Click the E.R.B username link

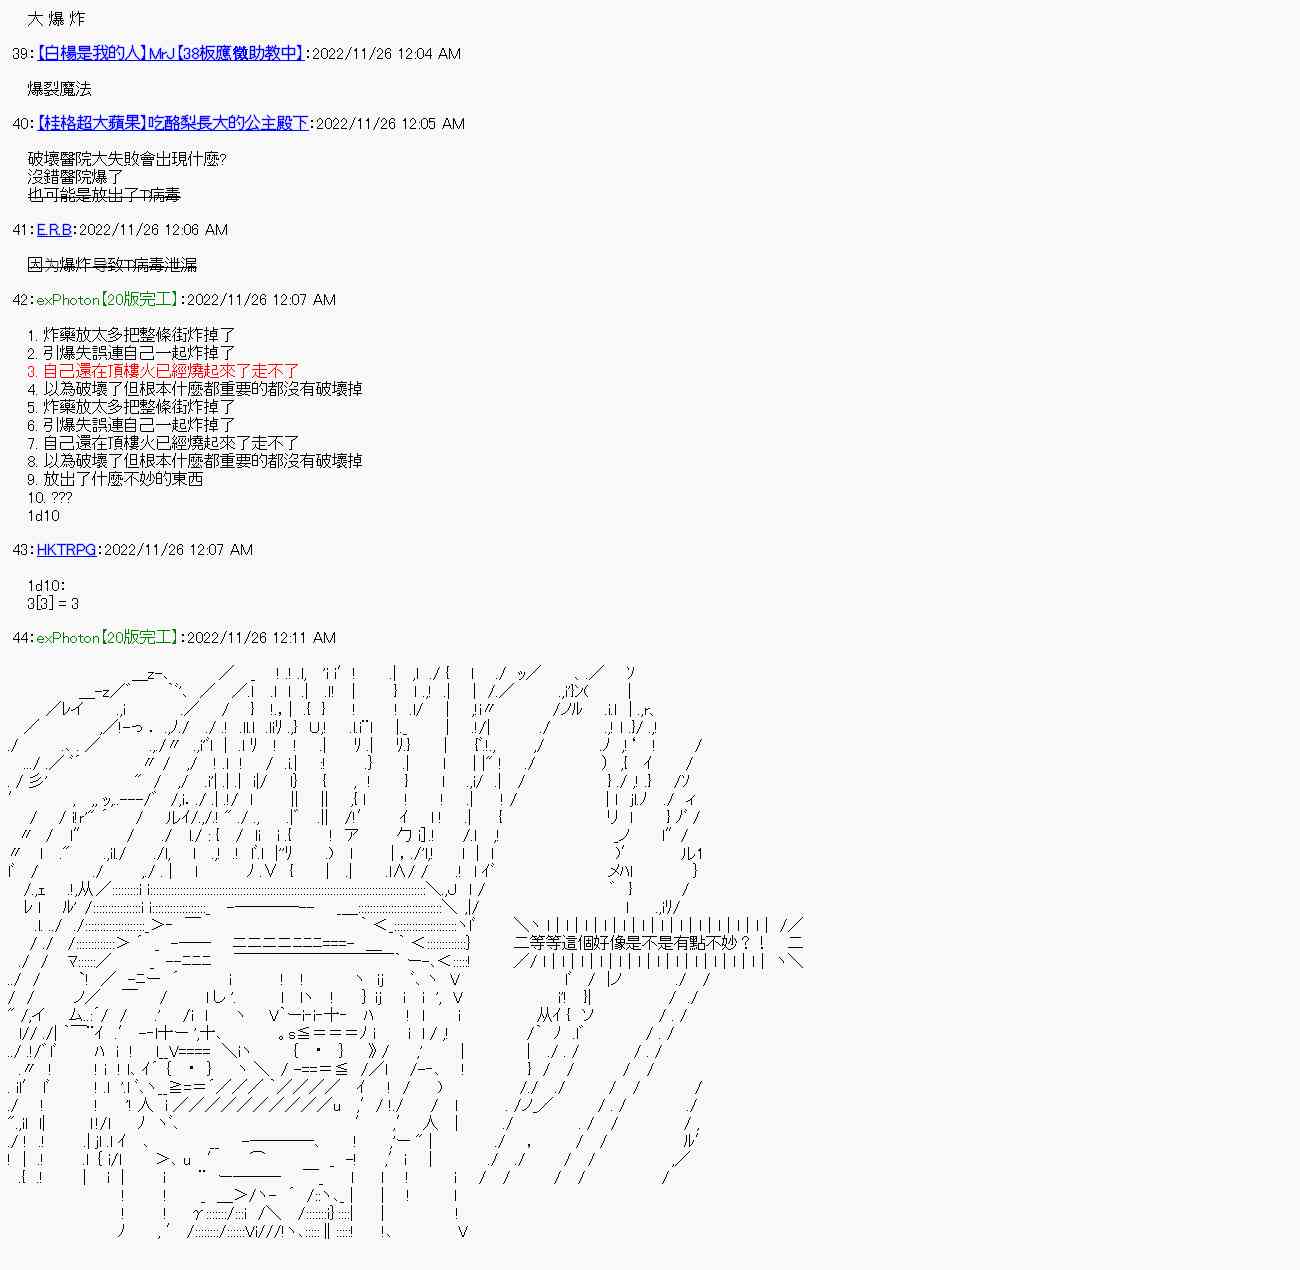[x=54, y=230]
